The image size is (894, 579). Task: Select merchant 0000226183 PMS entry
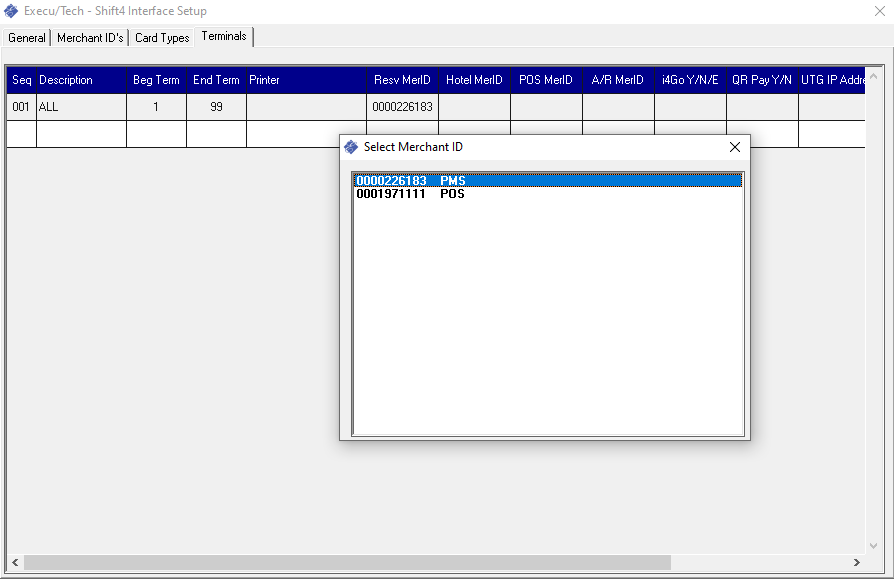click(548, 181)
